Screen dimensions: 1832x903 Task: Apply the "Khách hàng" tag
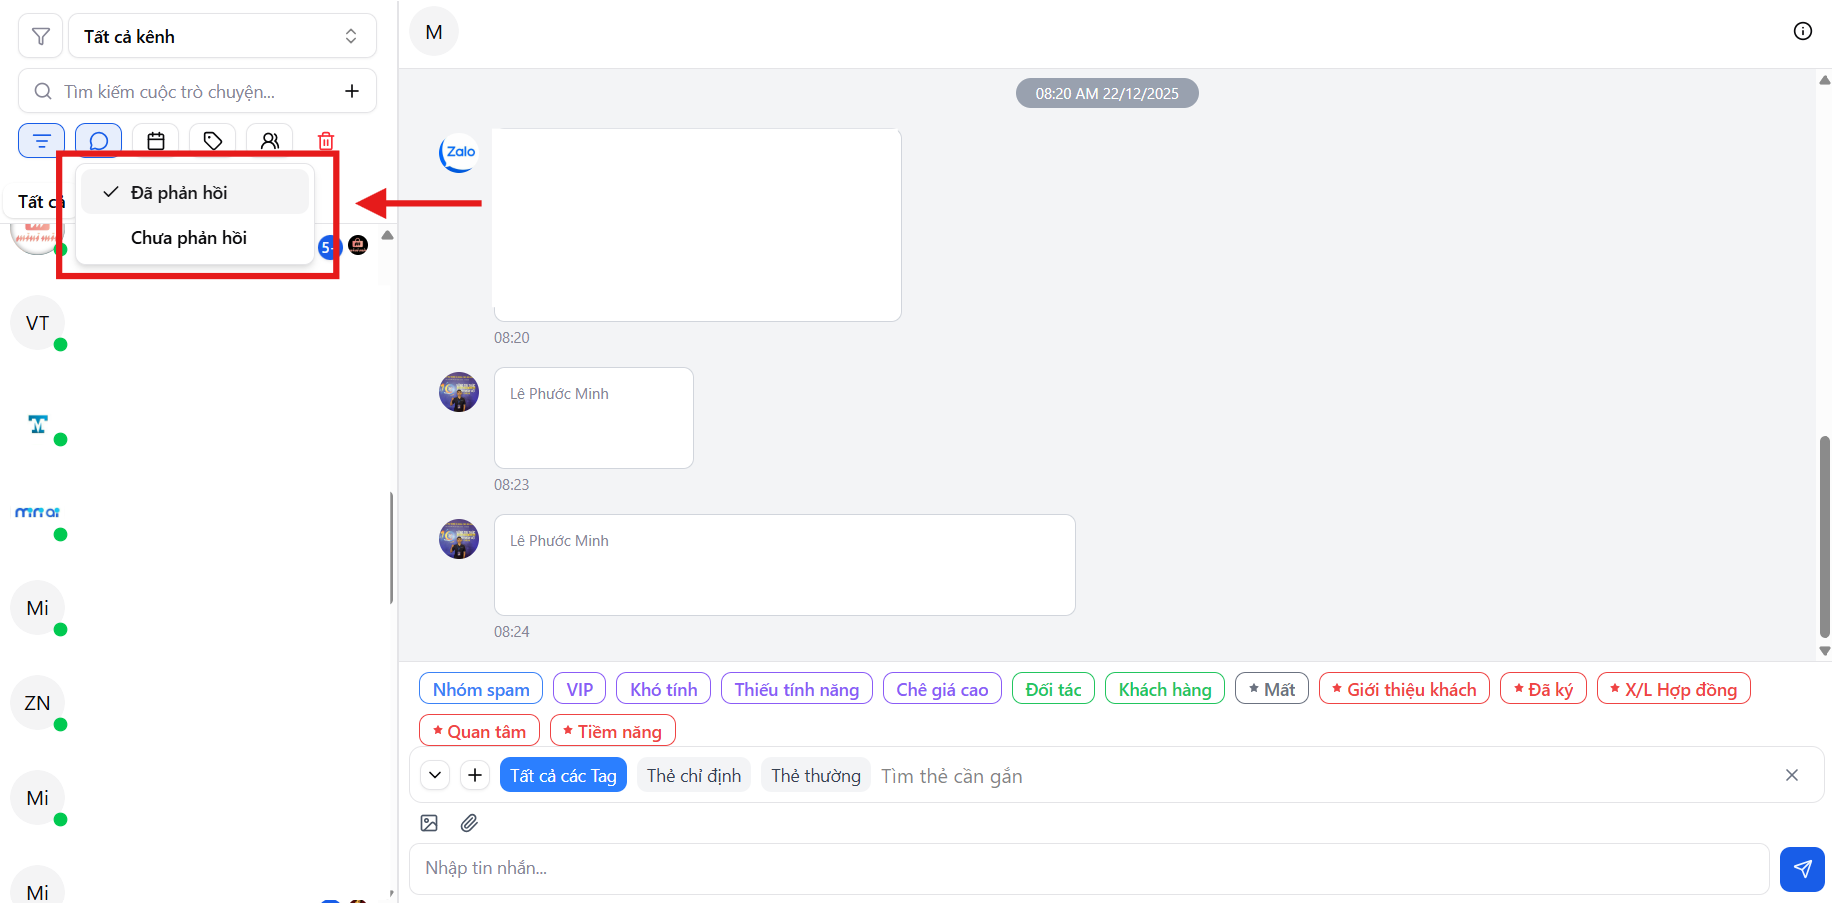1164,689
